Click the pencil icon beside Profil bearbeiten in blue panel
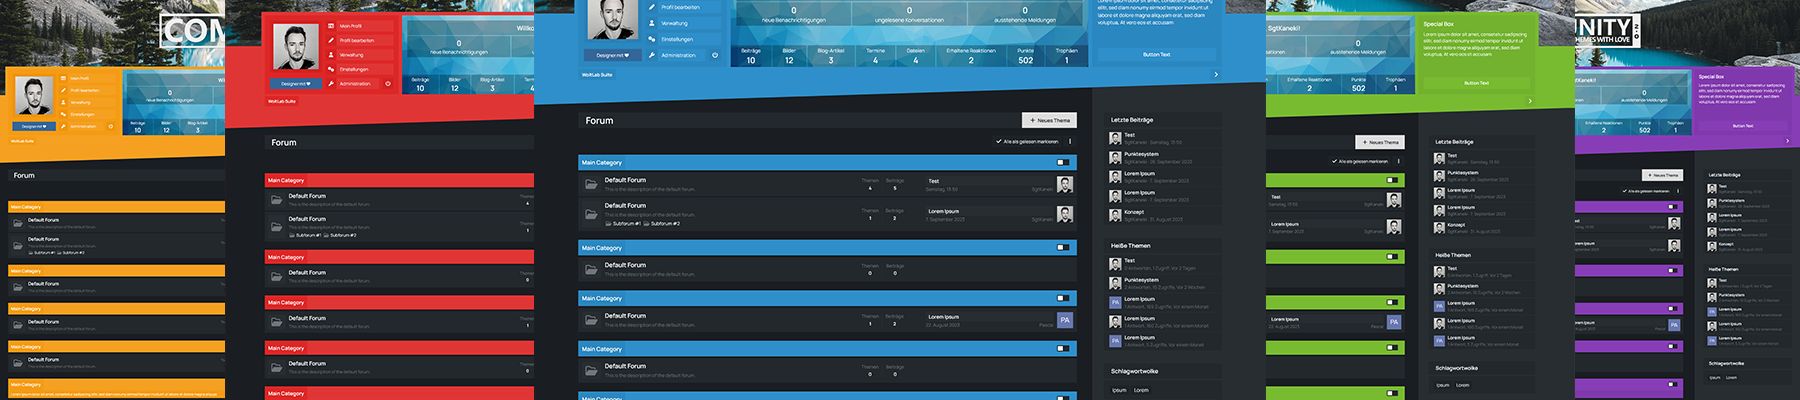This screenshot has width=1800, height=400. [x=652, y=7]
